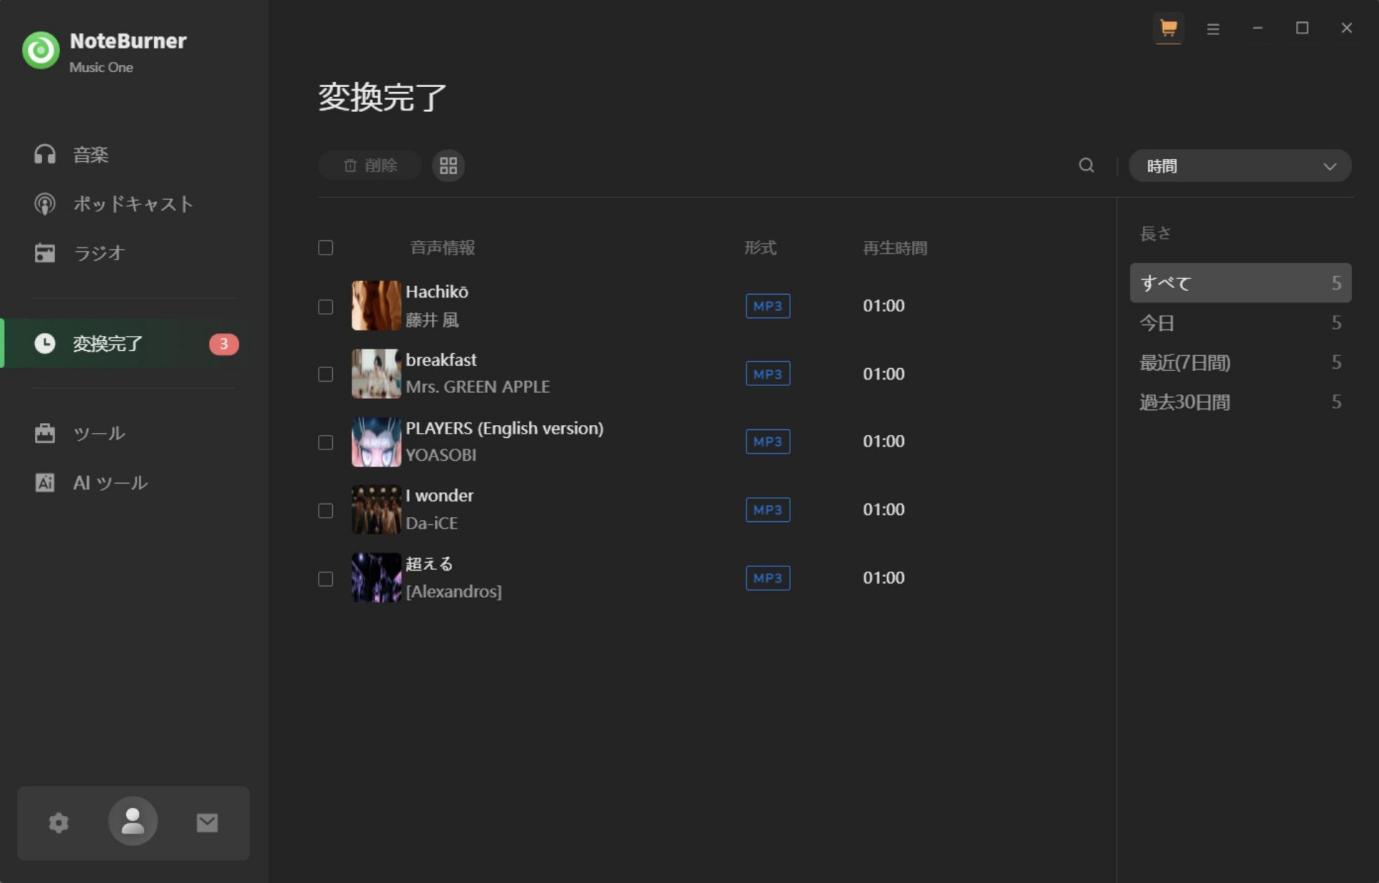
Task: Click the red badge showing 3
Action: [224, 344]
